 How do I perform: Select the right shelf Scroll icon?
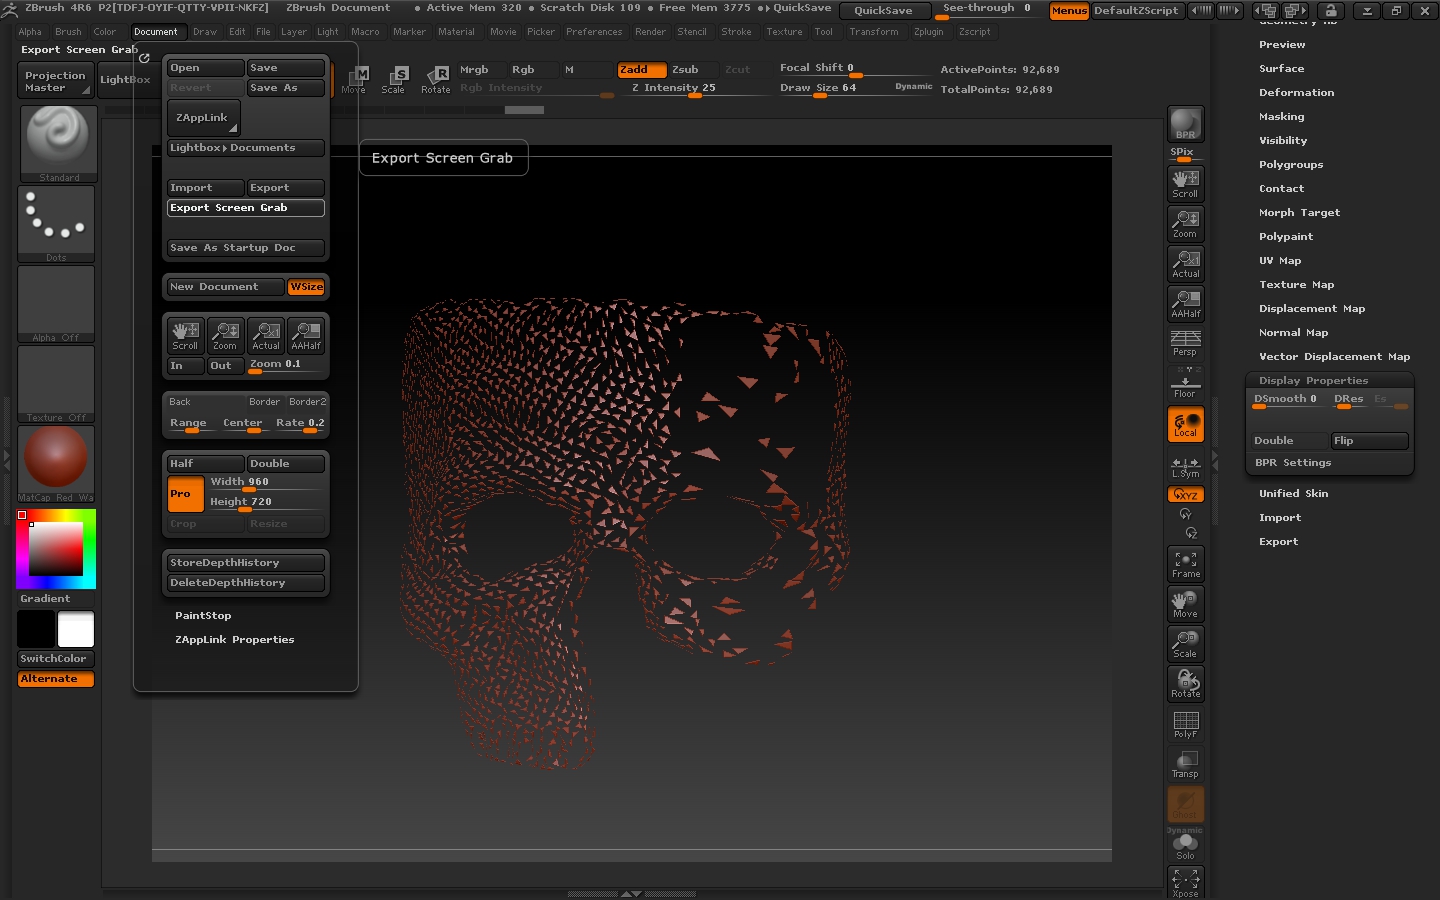[1185, 183]
